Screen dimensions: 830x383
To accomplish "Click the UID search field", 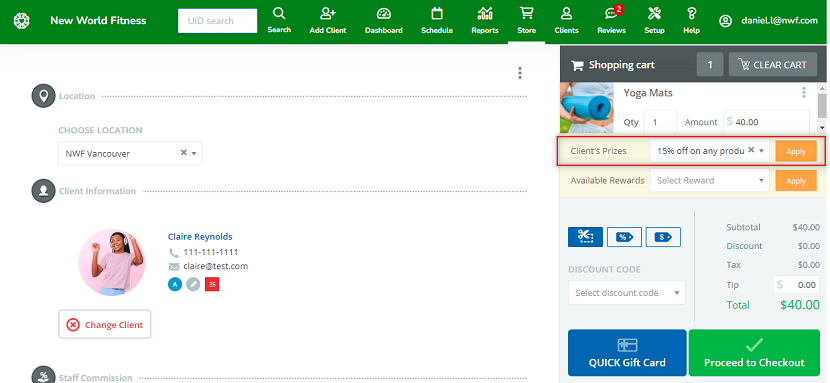I will tap(218, 21).
